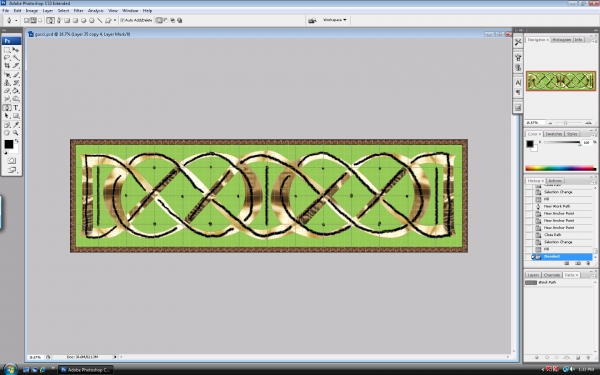Open the Pen tool preset picker arrow
The height and width of the screenshot is (375, 600).
(x=16, y=20)
